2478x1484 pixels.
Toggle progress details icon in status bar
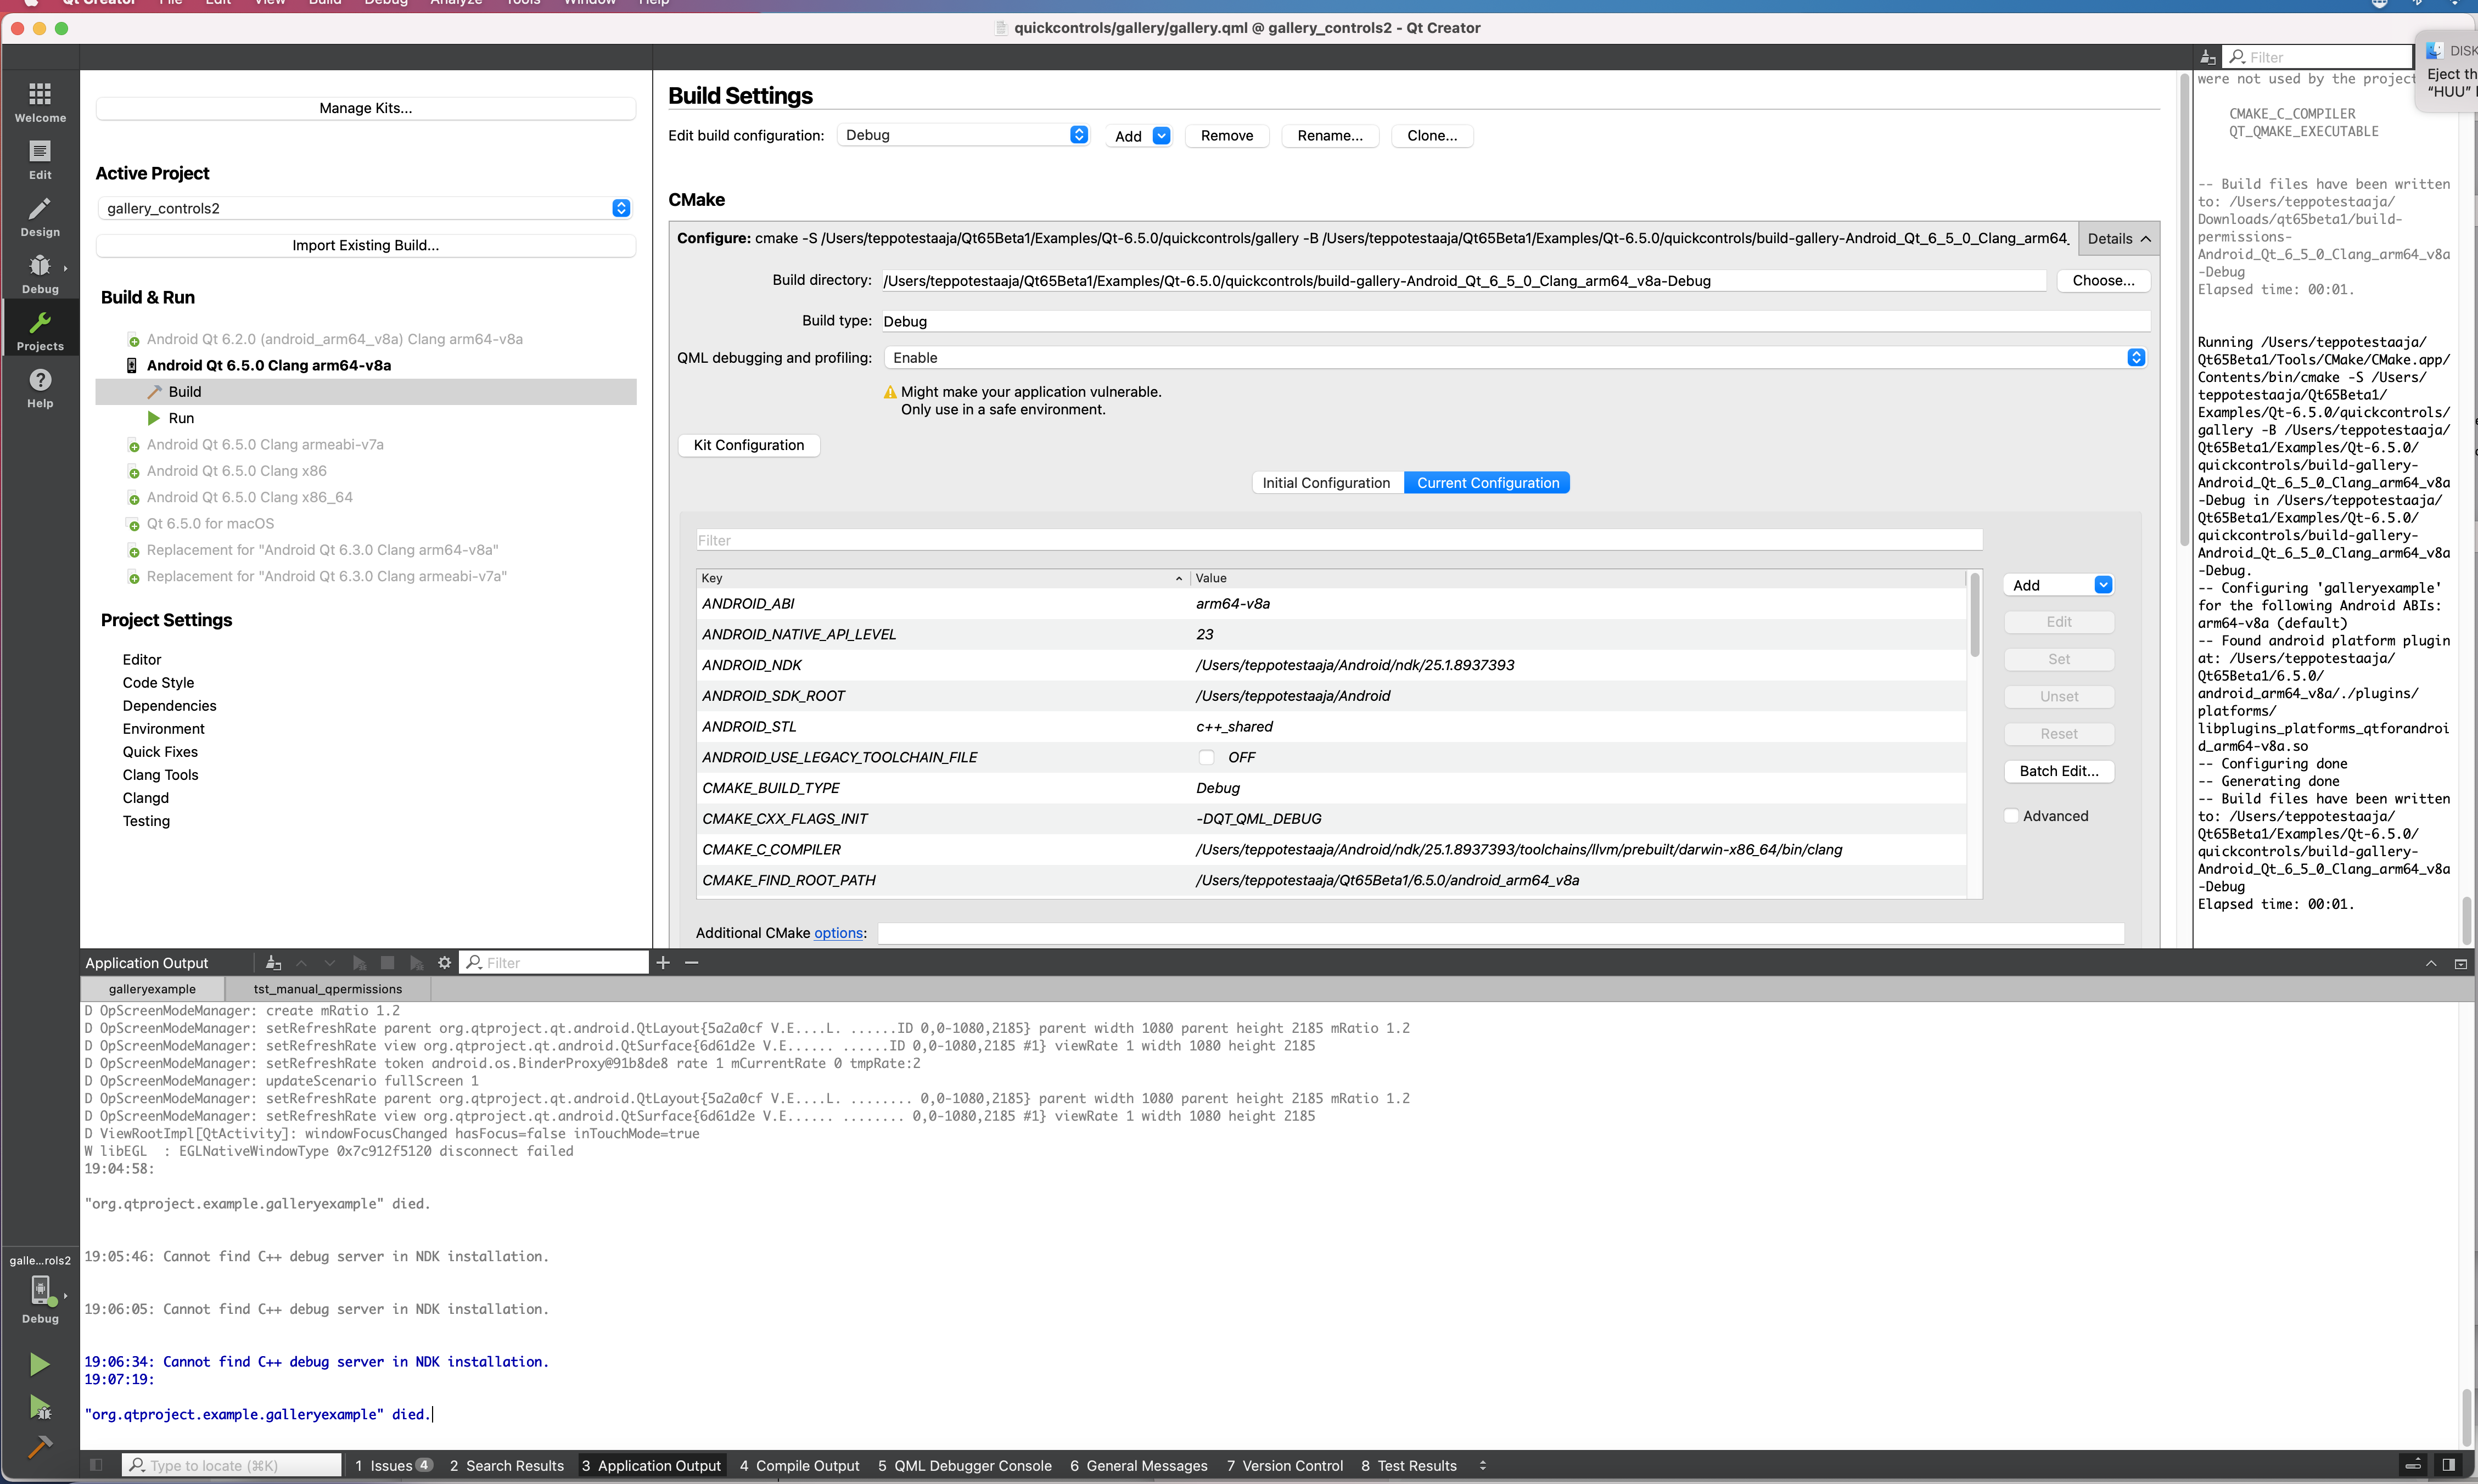point(2412,1465)
